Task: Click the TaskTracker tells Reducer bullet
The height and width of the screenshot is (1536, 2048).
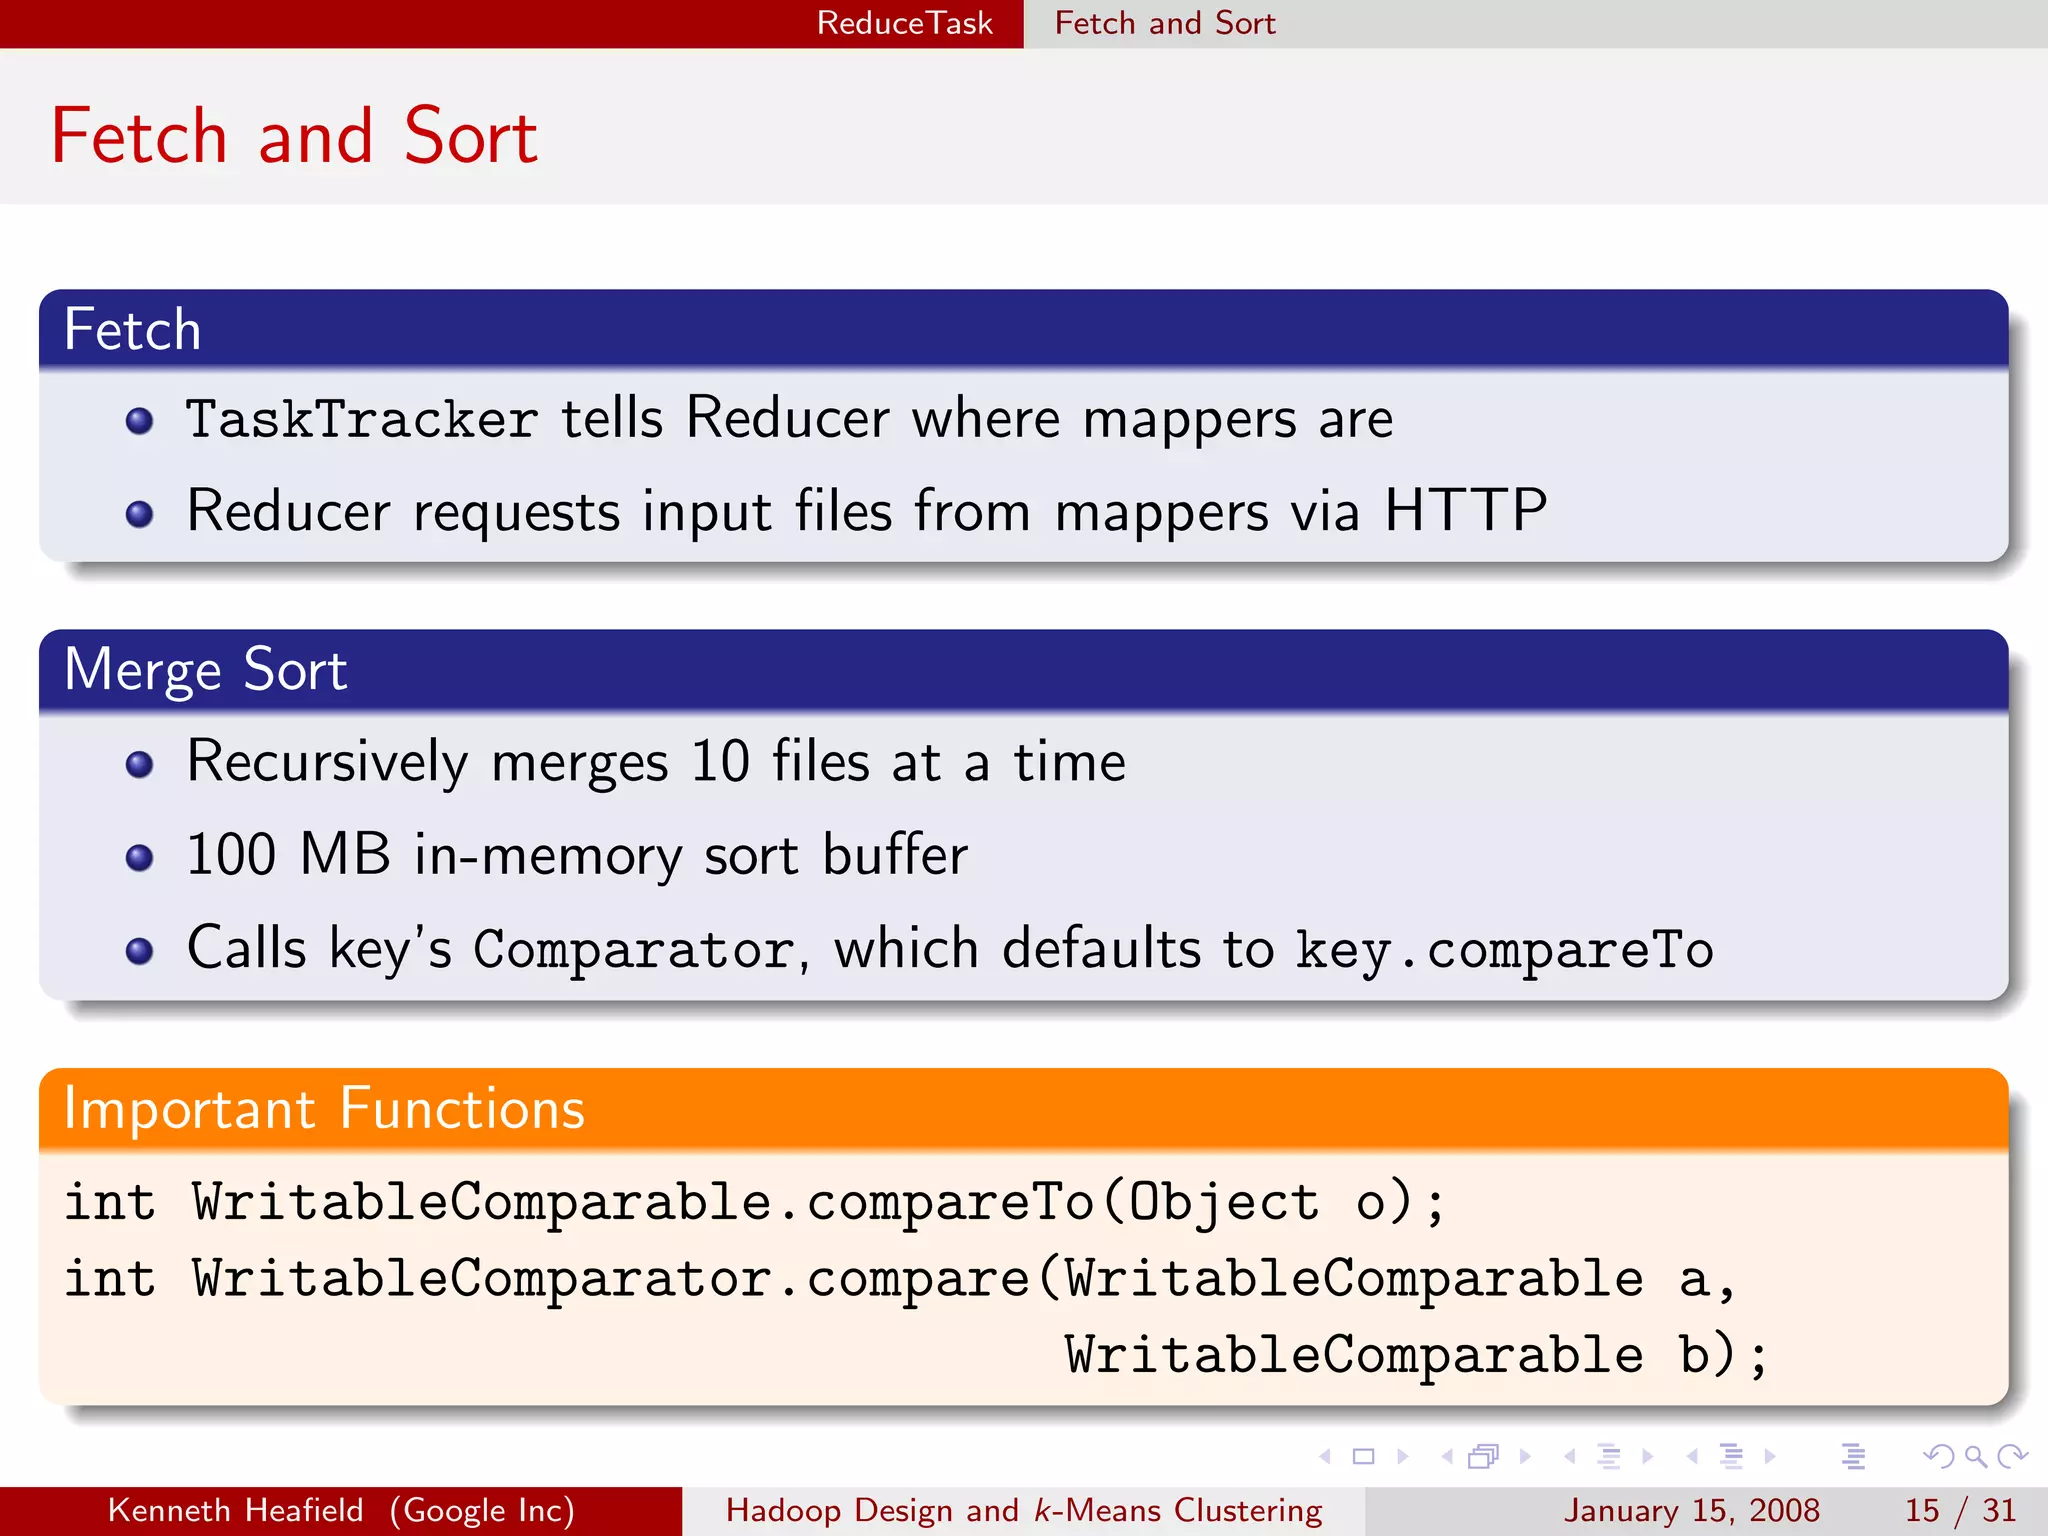Action: 789,419
